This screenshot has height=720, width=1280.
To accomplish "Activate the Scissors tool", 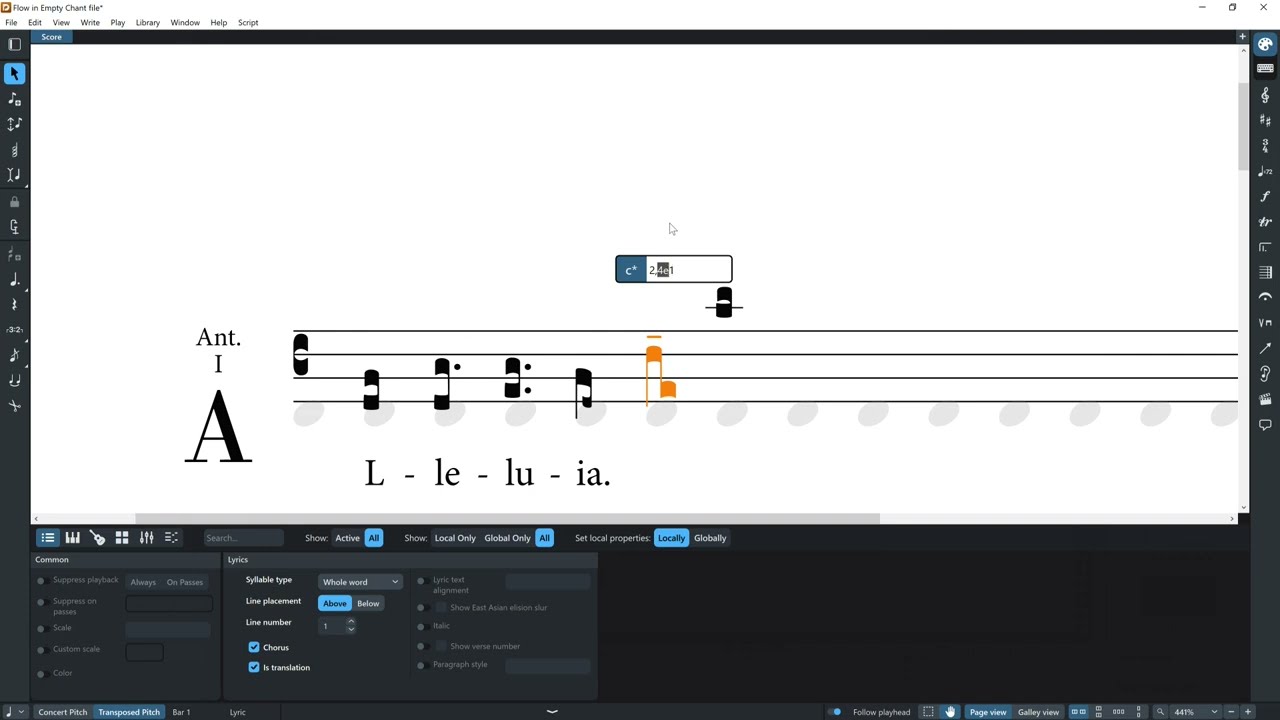I will pyautogui.click(x=14, y=406).
